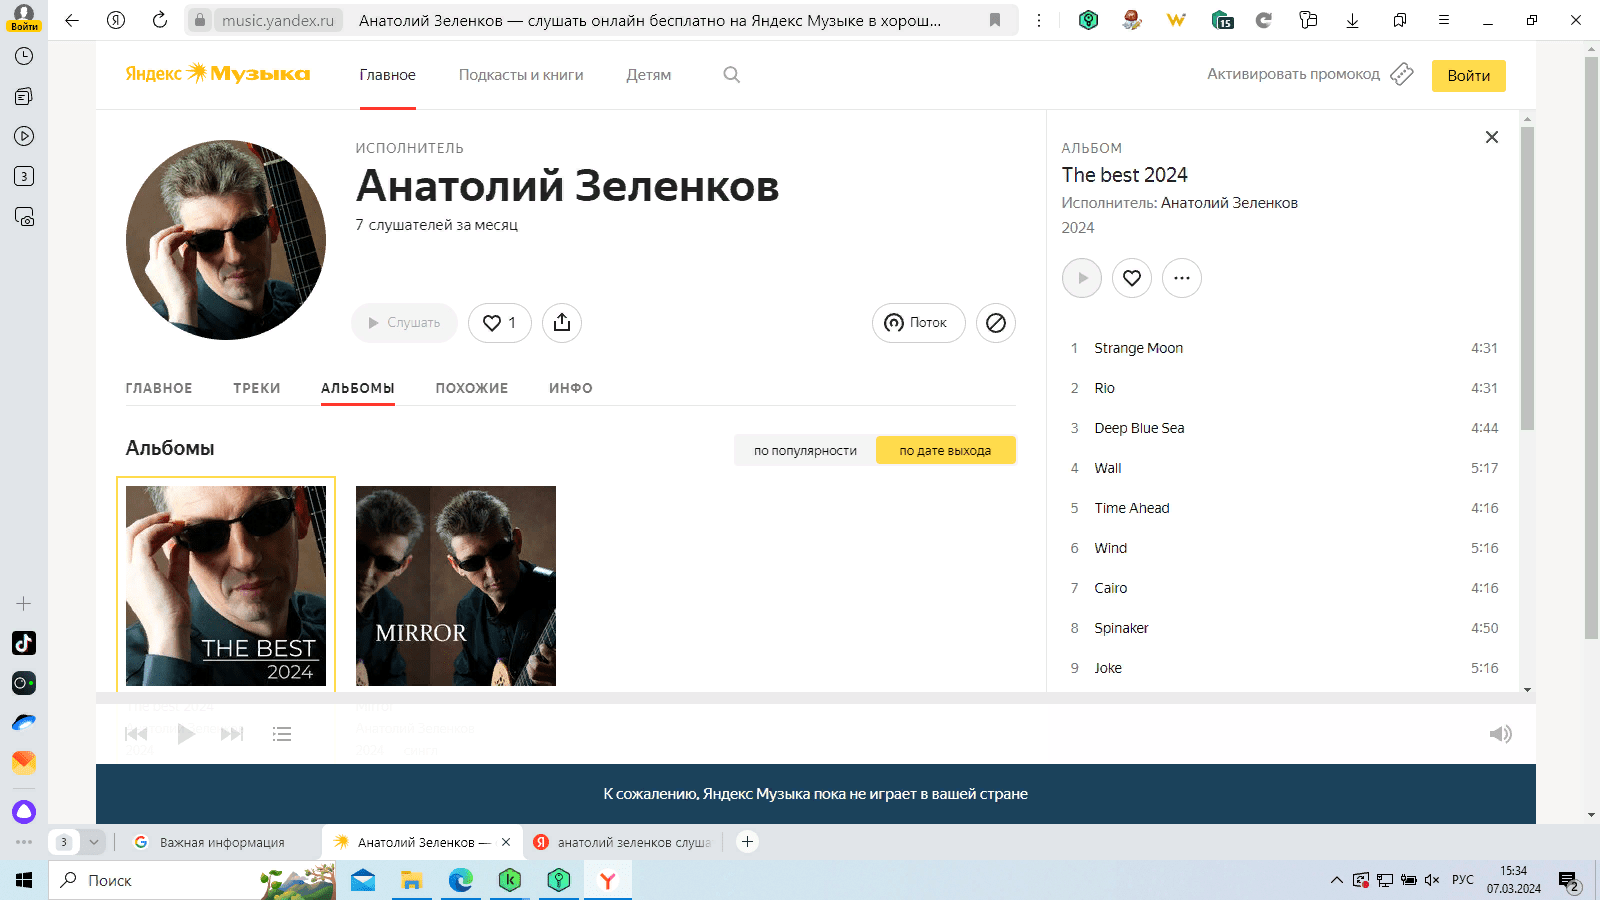The width and height of the screenshot is (1600, 900).
Task: Click the album panel scrollbar
Action: [x=1527, y=279]
